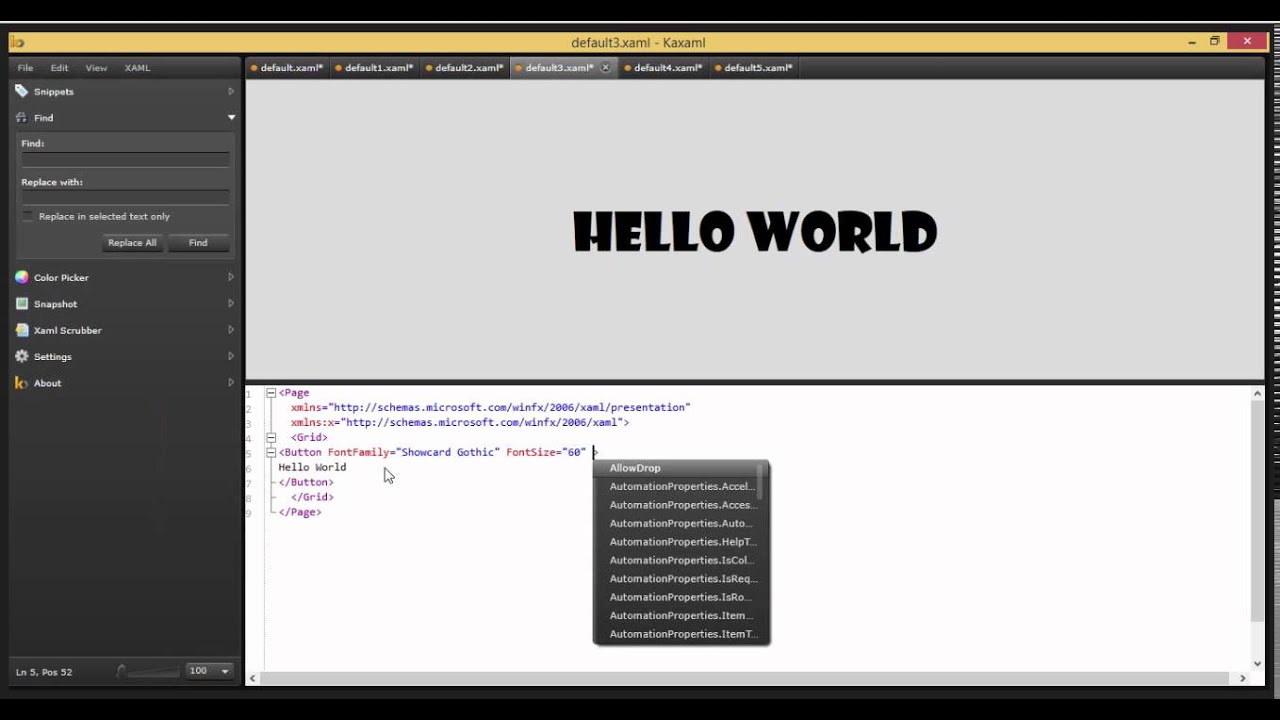The width and height of the screenshot is (1280, 720).
Task: Click the zoom slider in status bar
Action: coord(150,671)
